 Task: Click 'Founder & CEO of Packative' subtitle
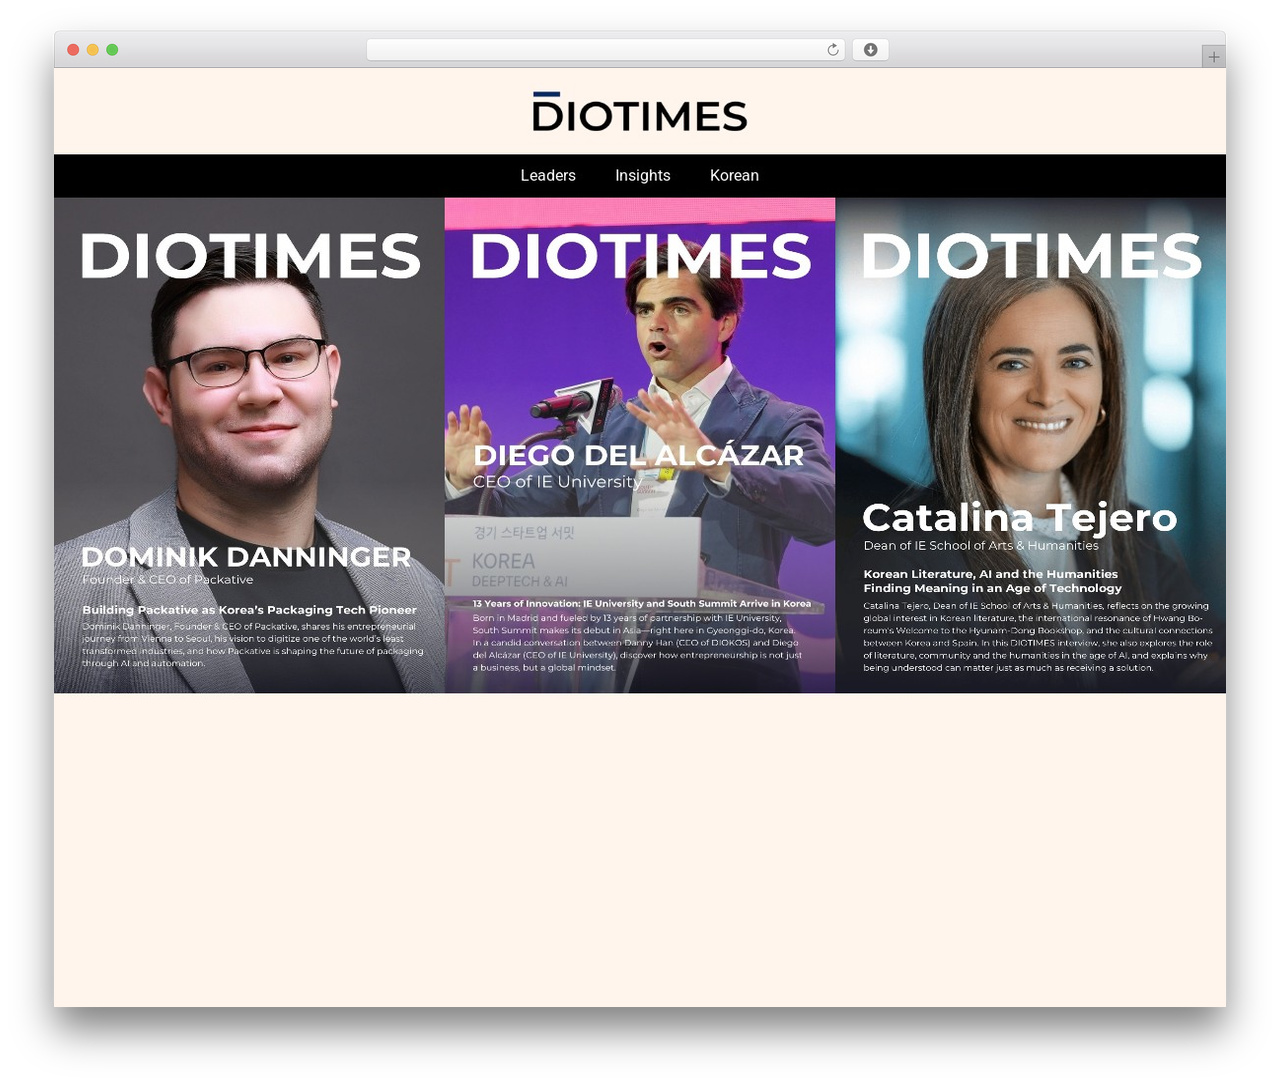[168, 580]
